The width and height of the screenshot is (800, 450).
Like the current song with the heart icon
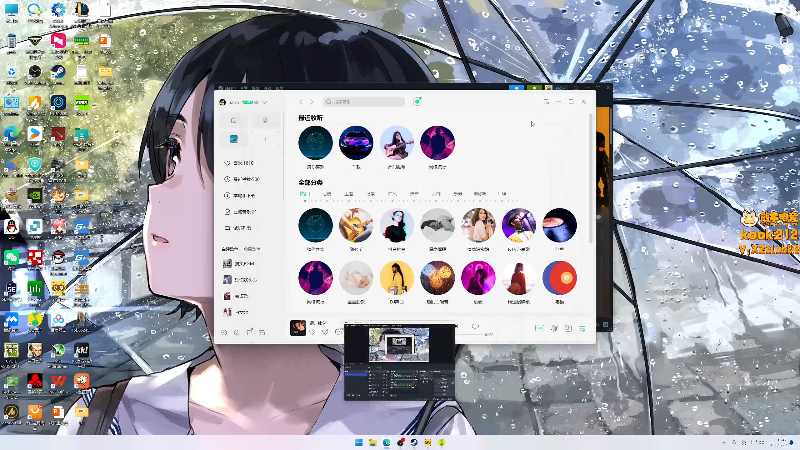313,332
